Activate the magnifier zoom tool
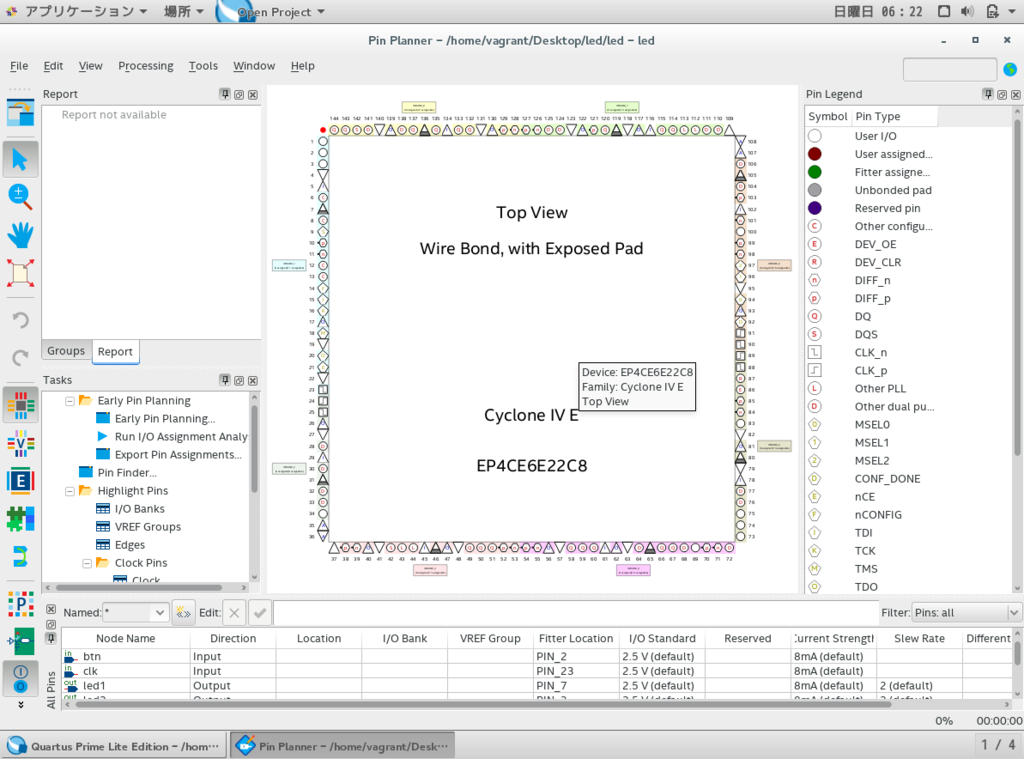Viewport: 1024px width, 759px height. 20,197
